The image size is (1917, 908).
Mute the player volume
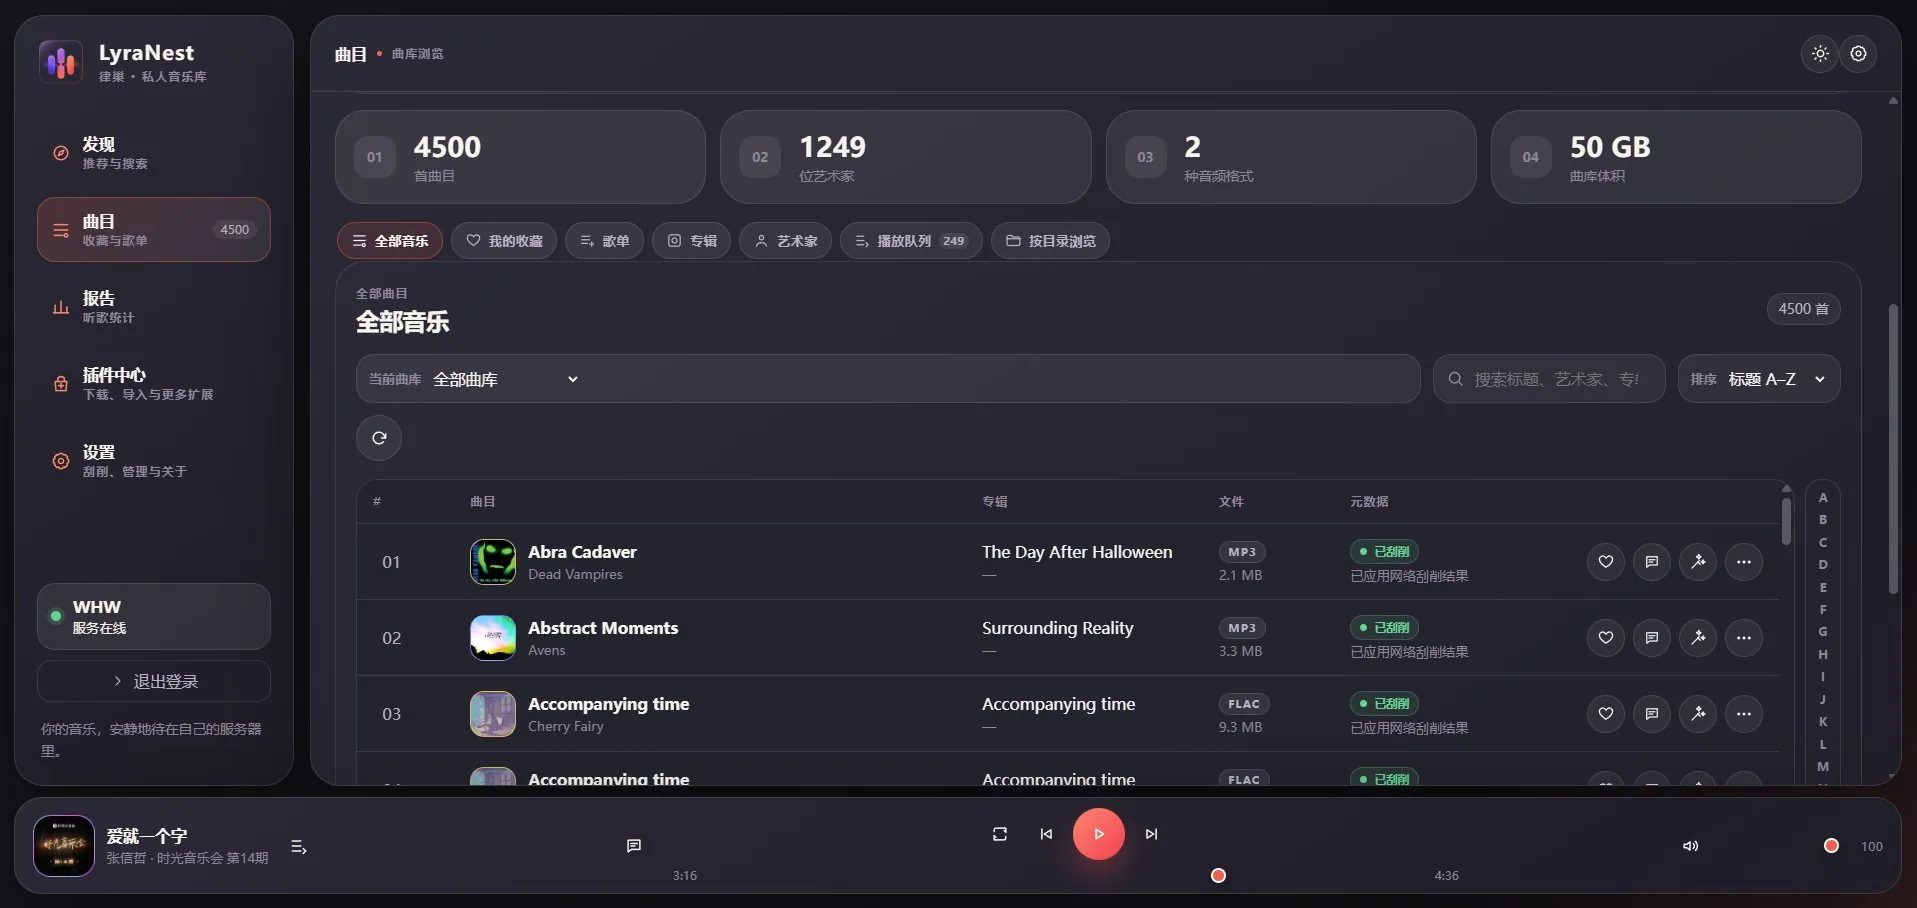click(x=1690, y=846)
